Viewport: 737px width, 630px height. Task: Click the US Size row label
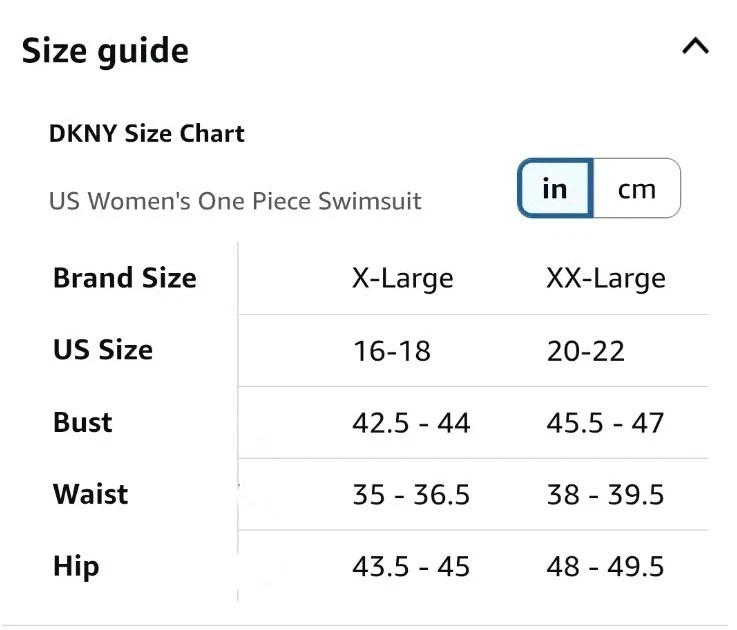coord(103,350)
